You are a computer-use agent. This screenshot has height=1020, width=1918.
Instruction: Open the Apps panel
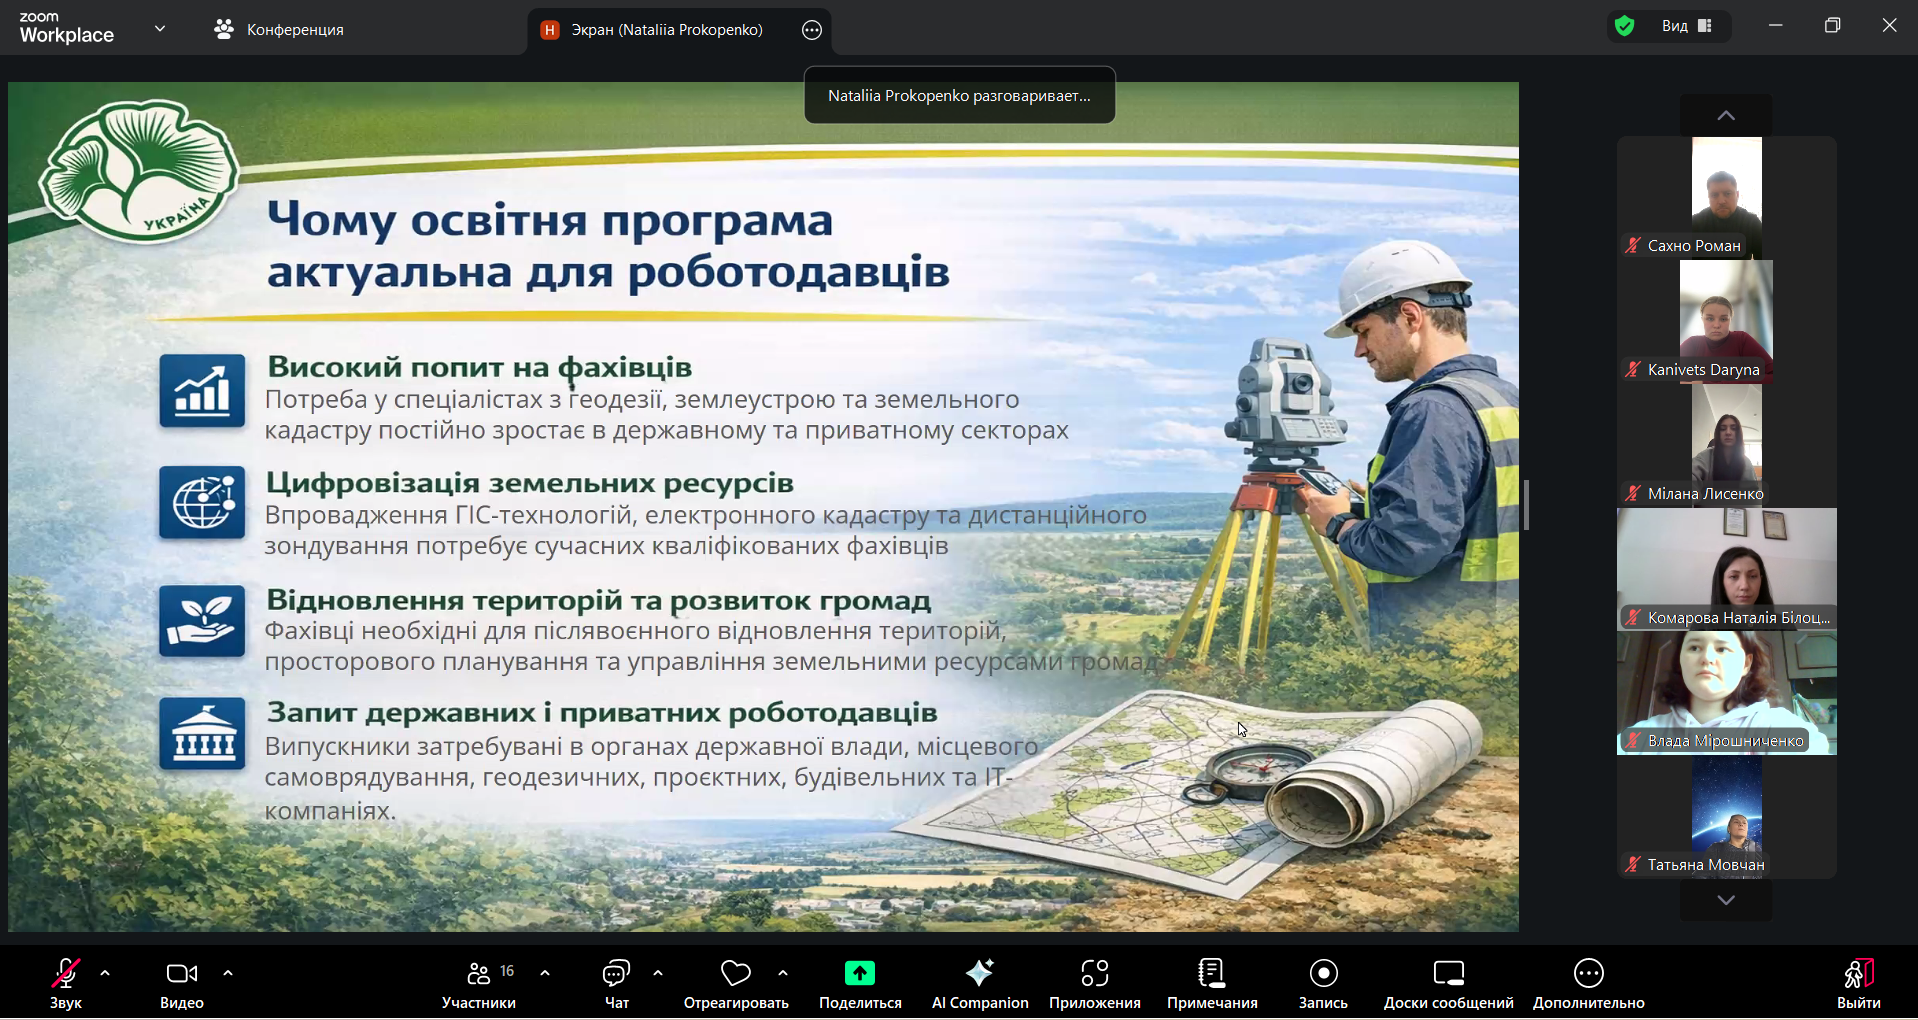(1094, 984)
